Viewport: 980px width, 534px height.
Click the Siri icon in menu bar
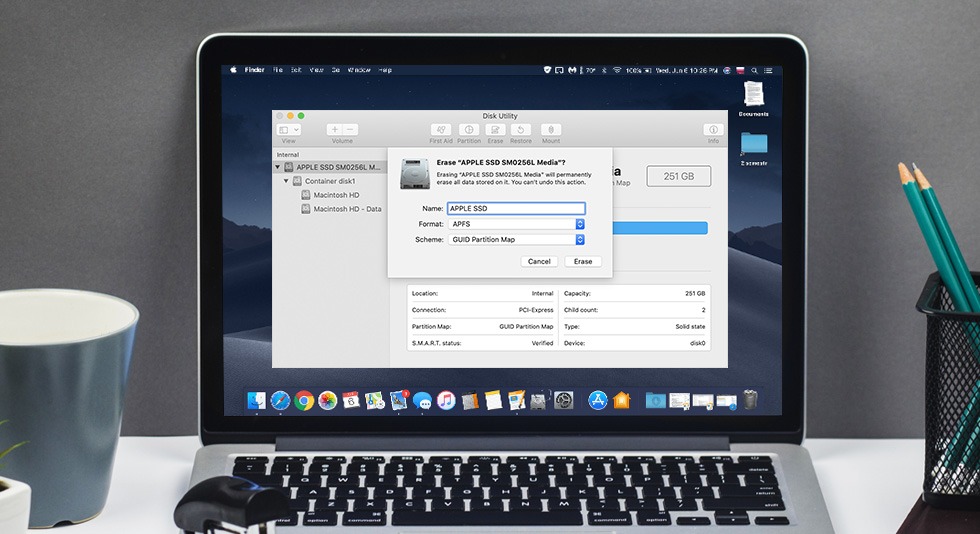[727, 71]
